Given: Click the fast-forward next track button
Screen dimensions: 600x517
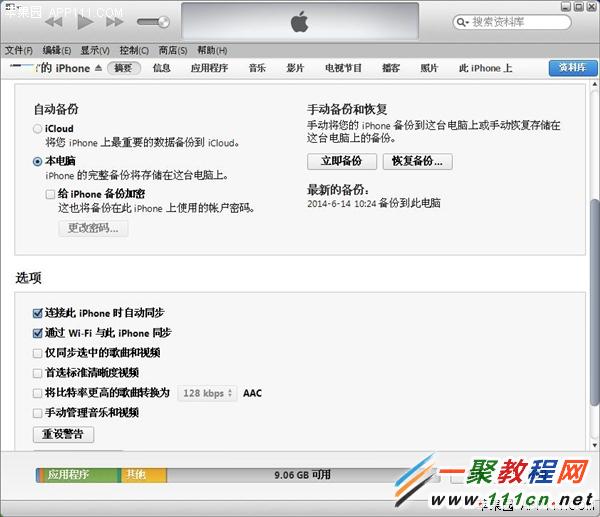Looking at the screenshot, I should pos(114,22).
